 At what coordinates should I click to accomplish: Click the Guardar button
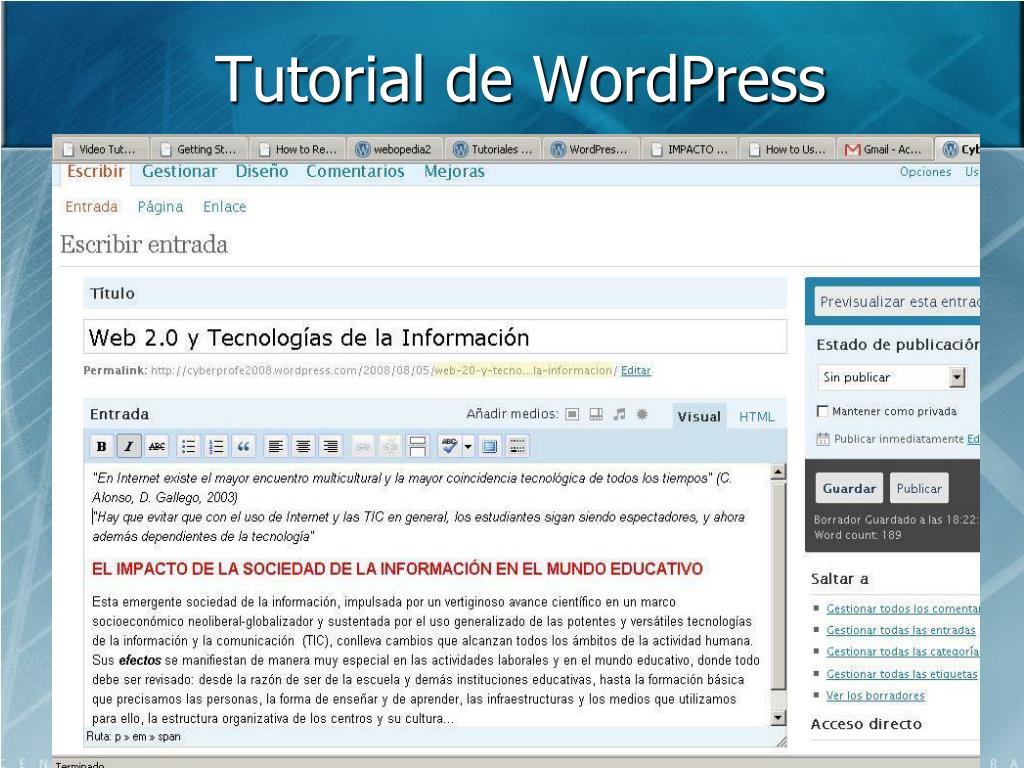coord(849,488)
